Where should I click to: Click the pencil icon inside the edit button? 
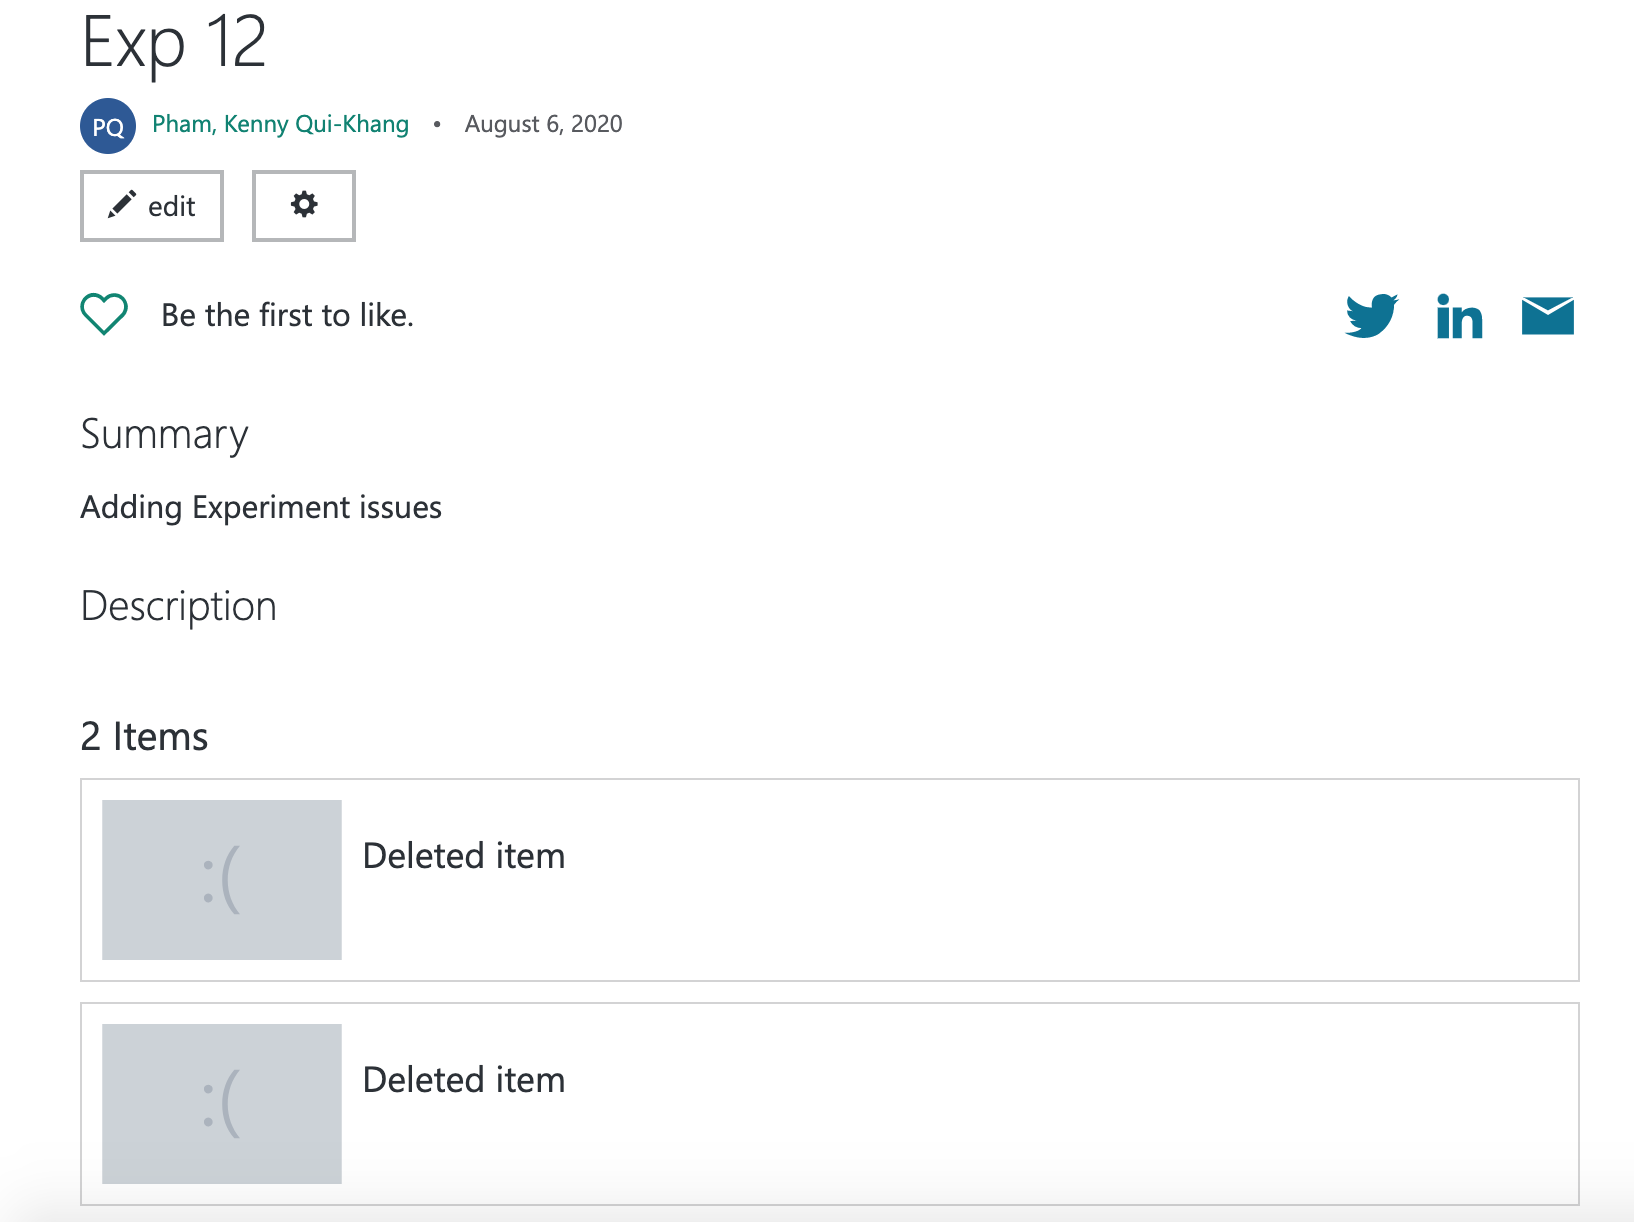tap(122, 204)
